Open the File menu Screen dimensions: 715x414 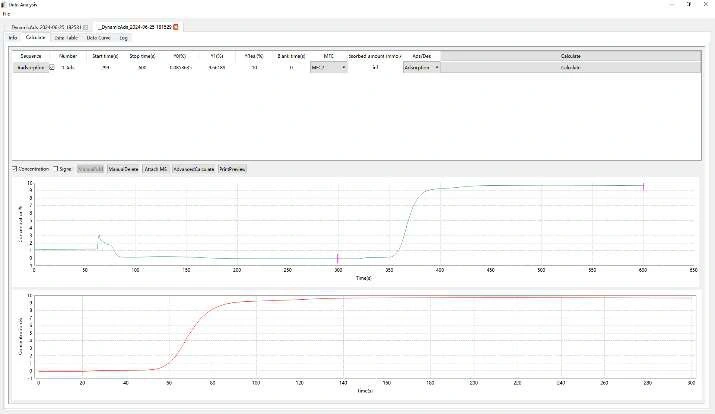point(6,14)
